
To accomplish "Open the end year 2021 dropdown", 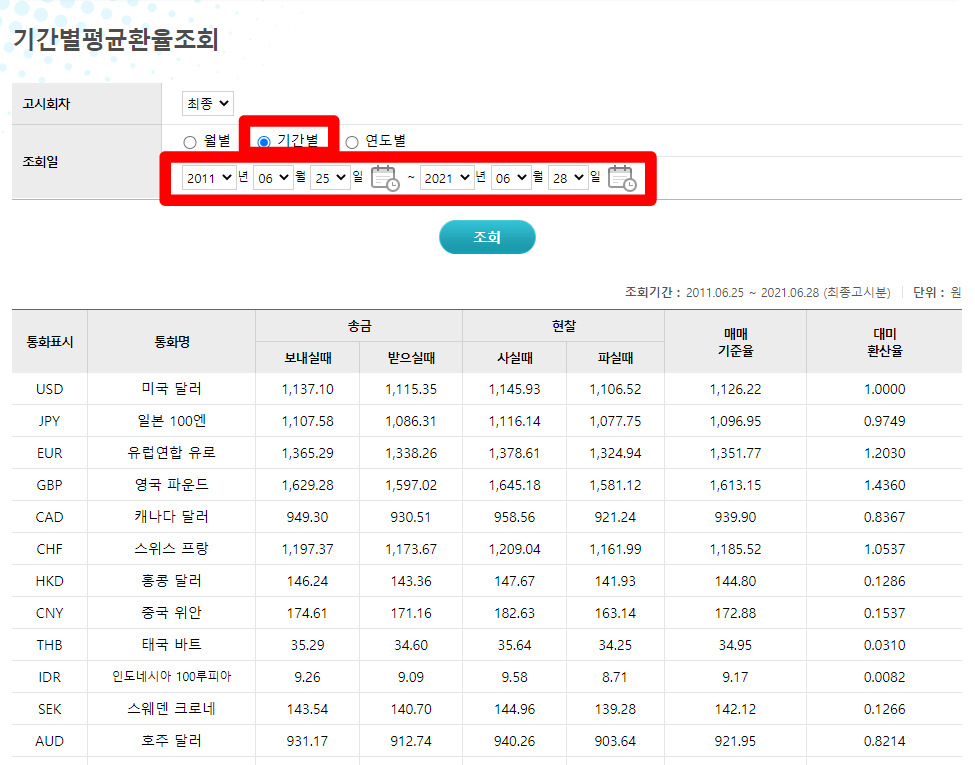I will click(x=450, y=177).
